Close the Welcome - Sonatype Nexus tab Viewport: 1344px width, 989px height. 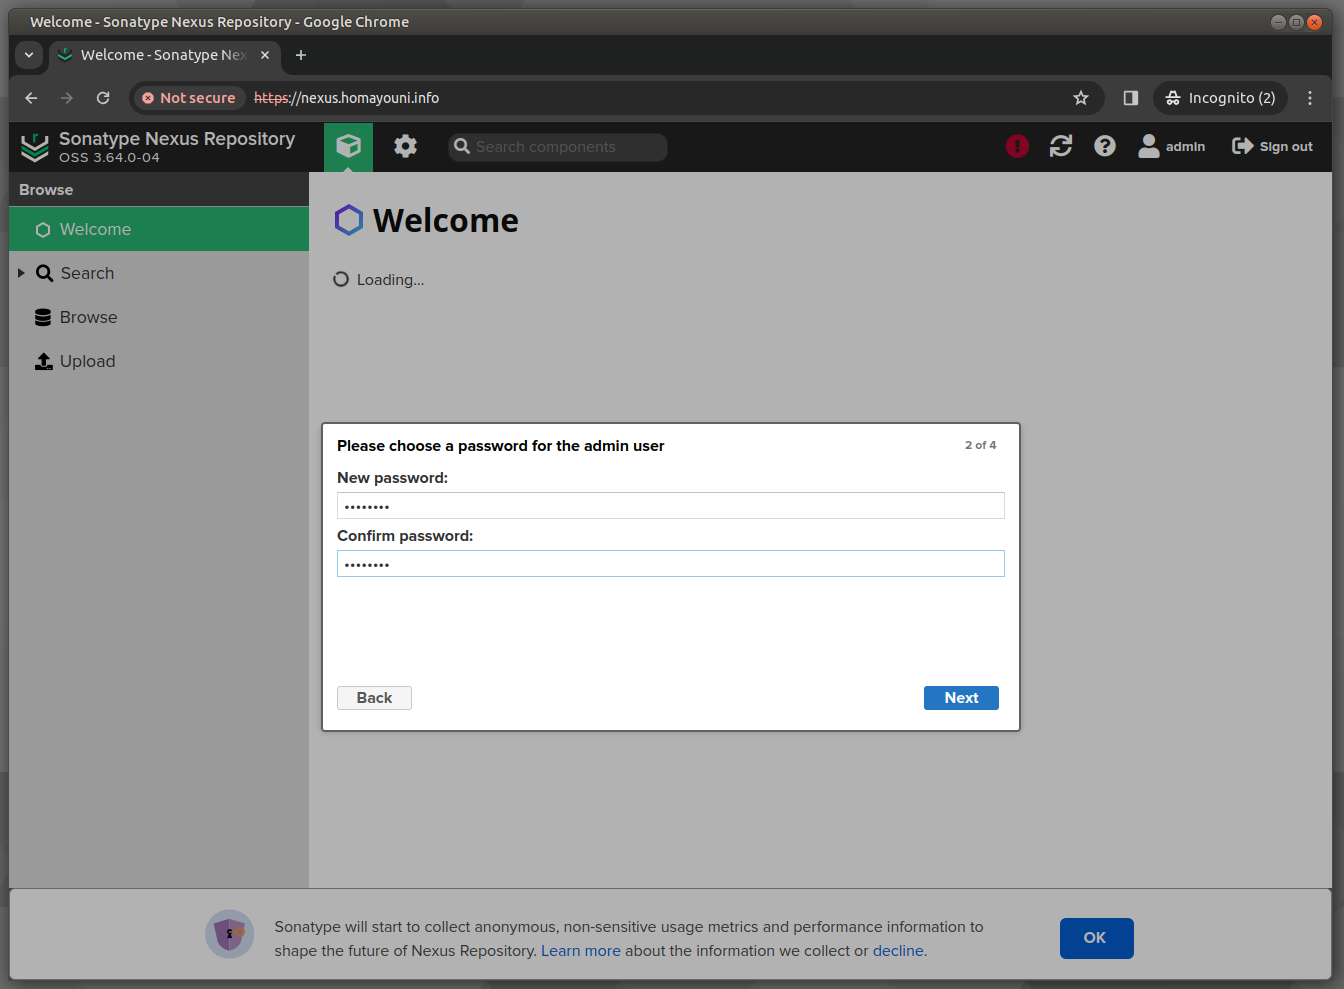tap(265, 55)
